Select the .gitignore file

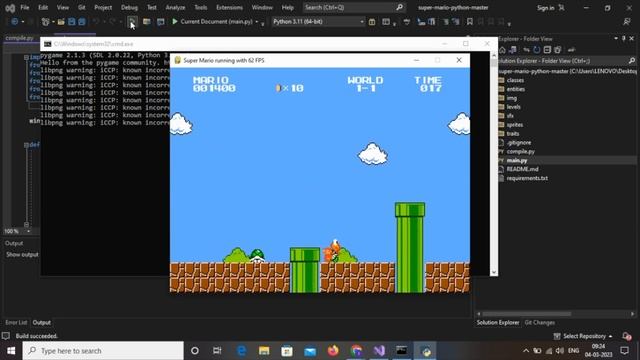coord(519,142)
